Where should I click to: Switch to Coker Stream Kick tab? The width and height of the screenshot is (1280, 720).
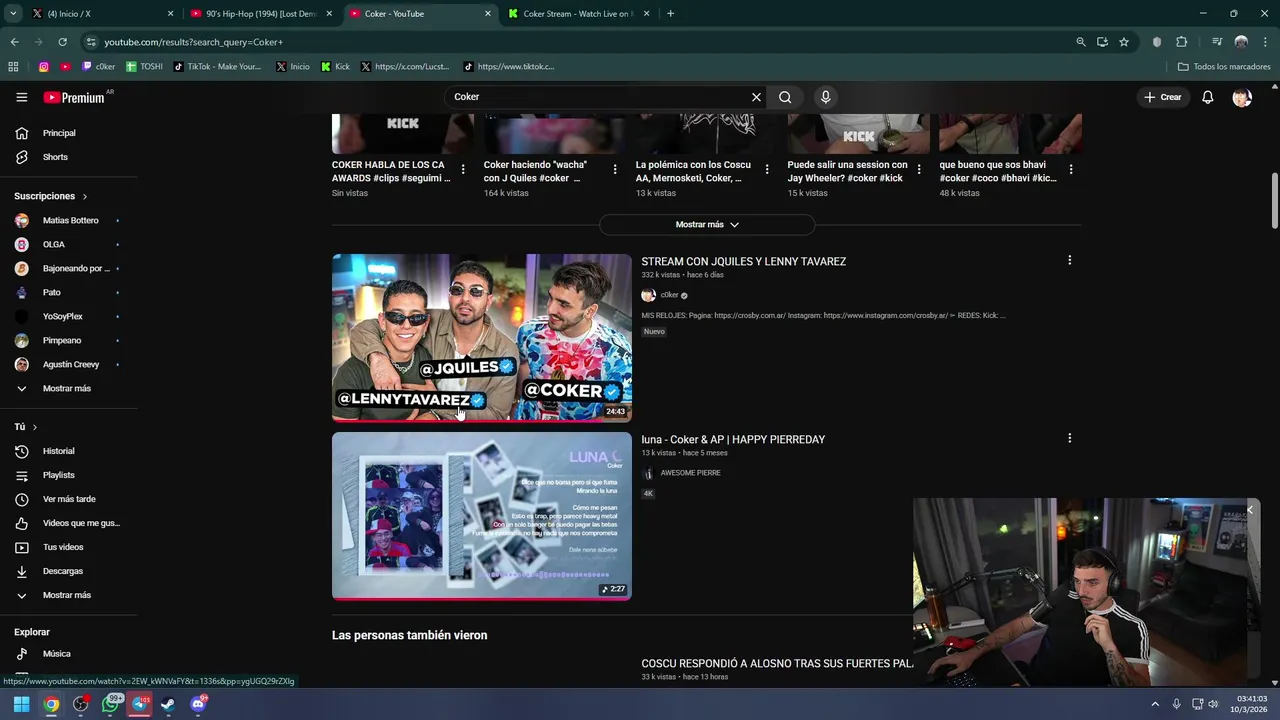click(x=578, y=14)
